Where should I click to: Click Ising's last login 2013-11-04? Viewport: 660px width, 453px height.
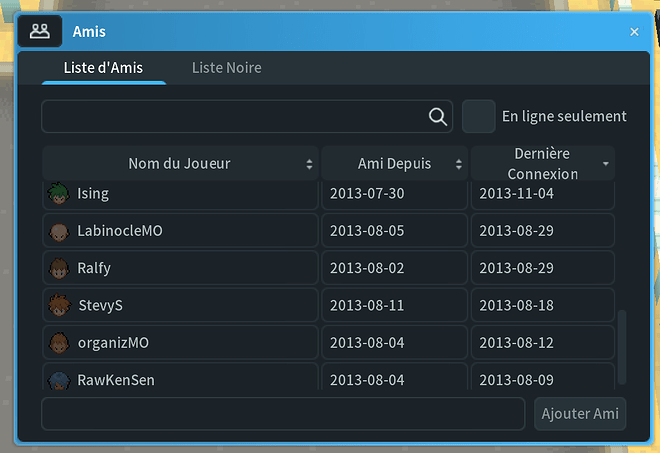click(516, 194)
